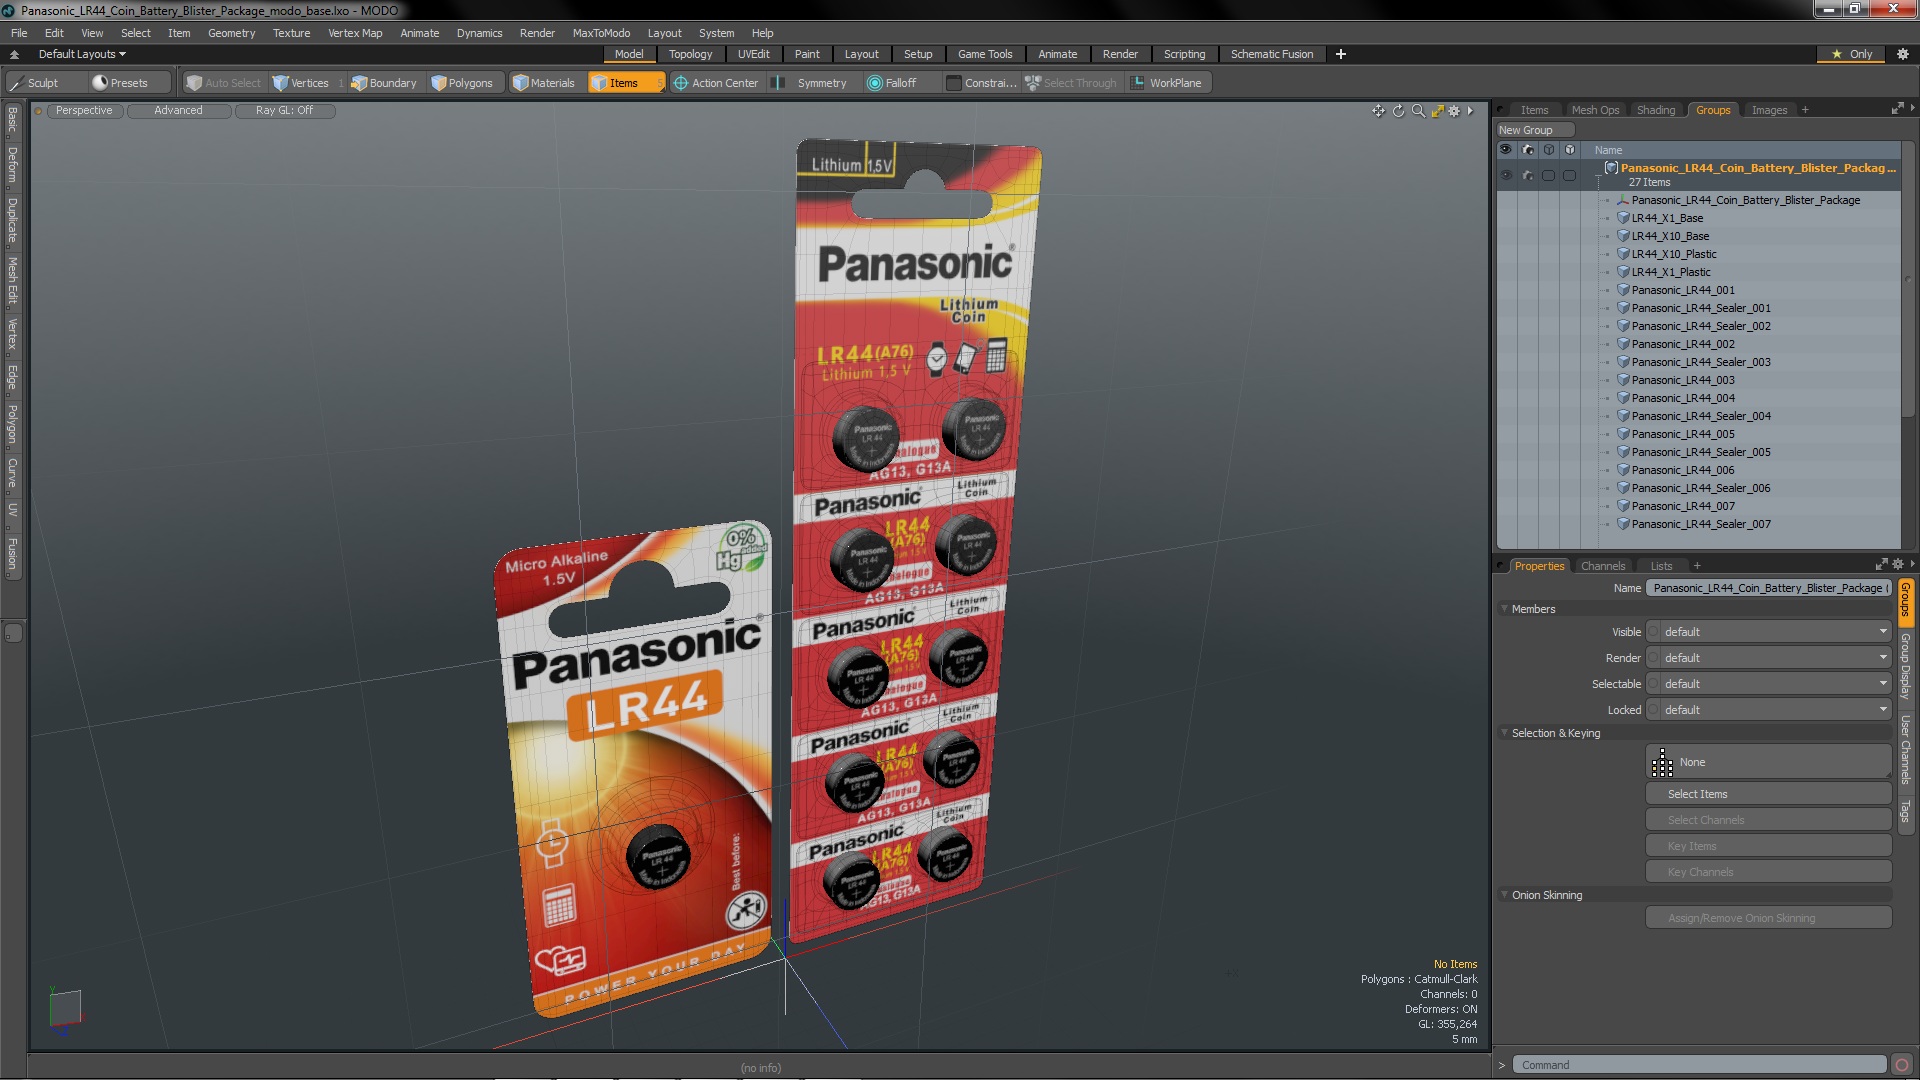The height and width of the screenshot is (1080, 1920).
Task: Select Panasonic_LR44_Sealer_004 item
Action: (x=1700, y=416)
